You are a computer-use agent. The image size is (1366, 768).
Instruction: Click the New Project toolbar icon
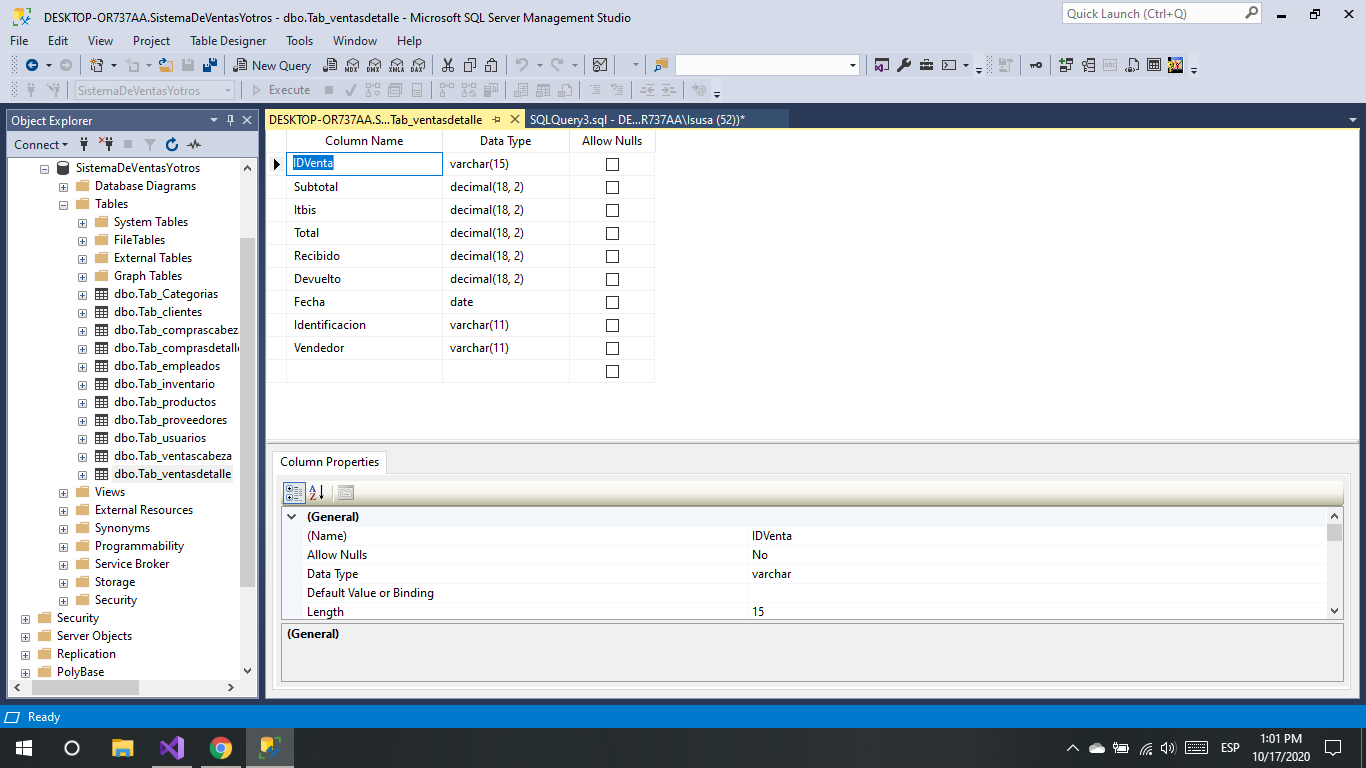click(x=97, y=65)
